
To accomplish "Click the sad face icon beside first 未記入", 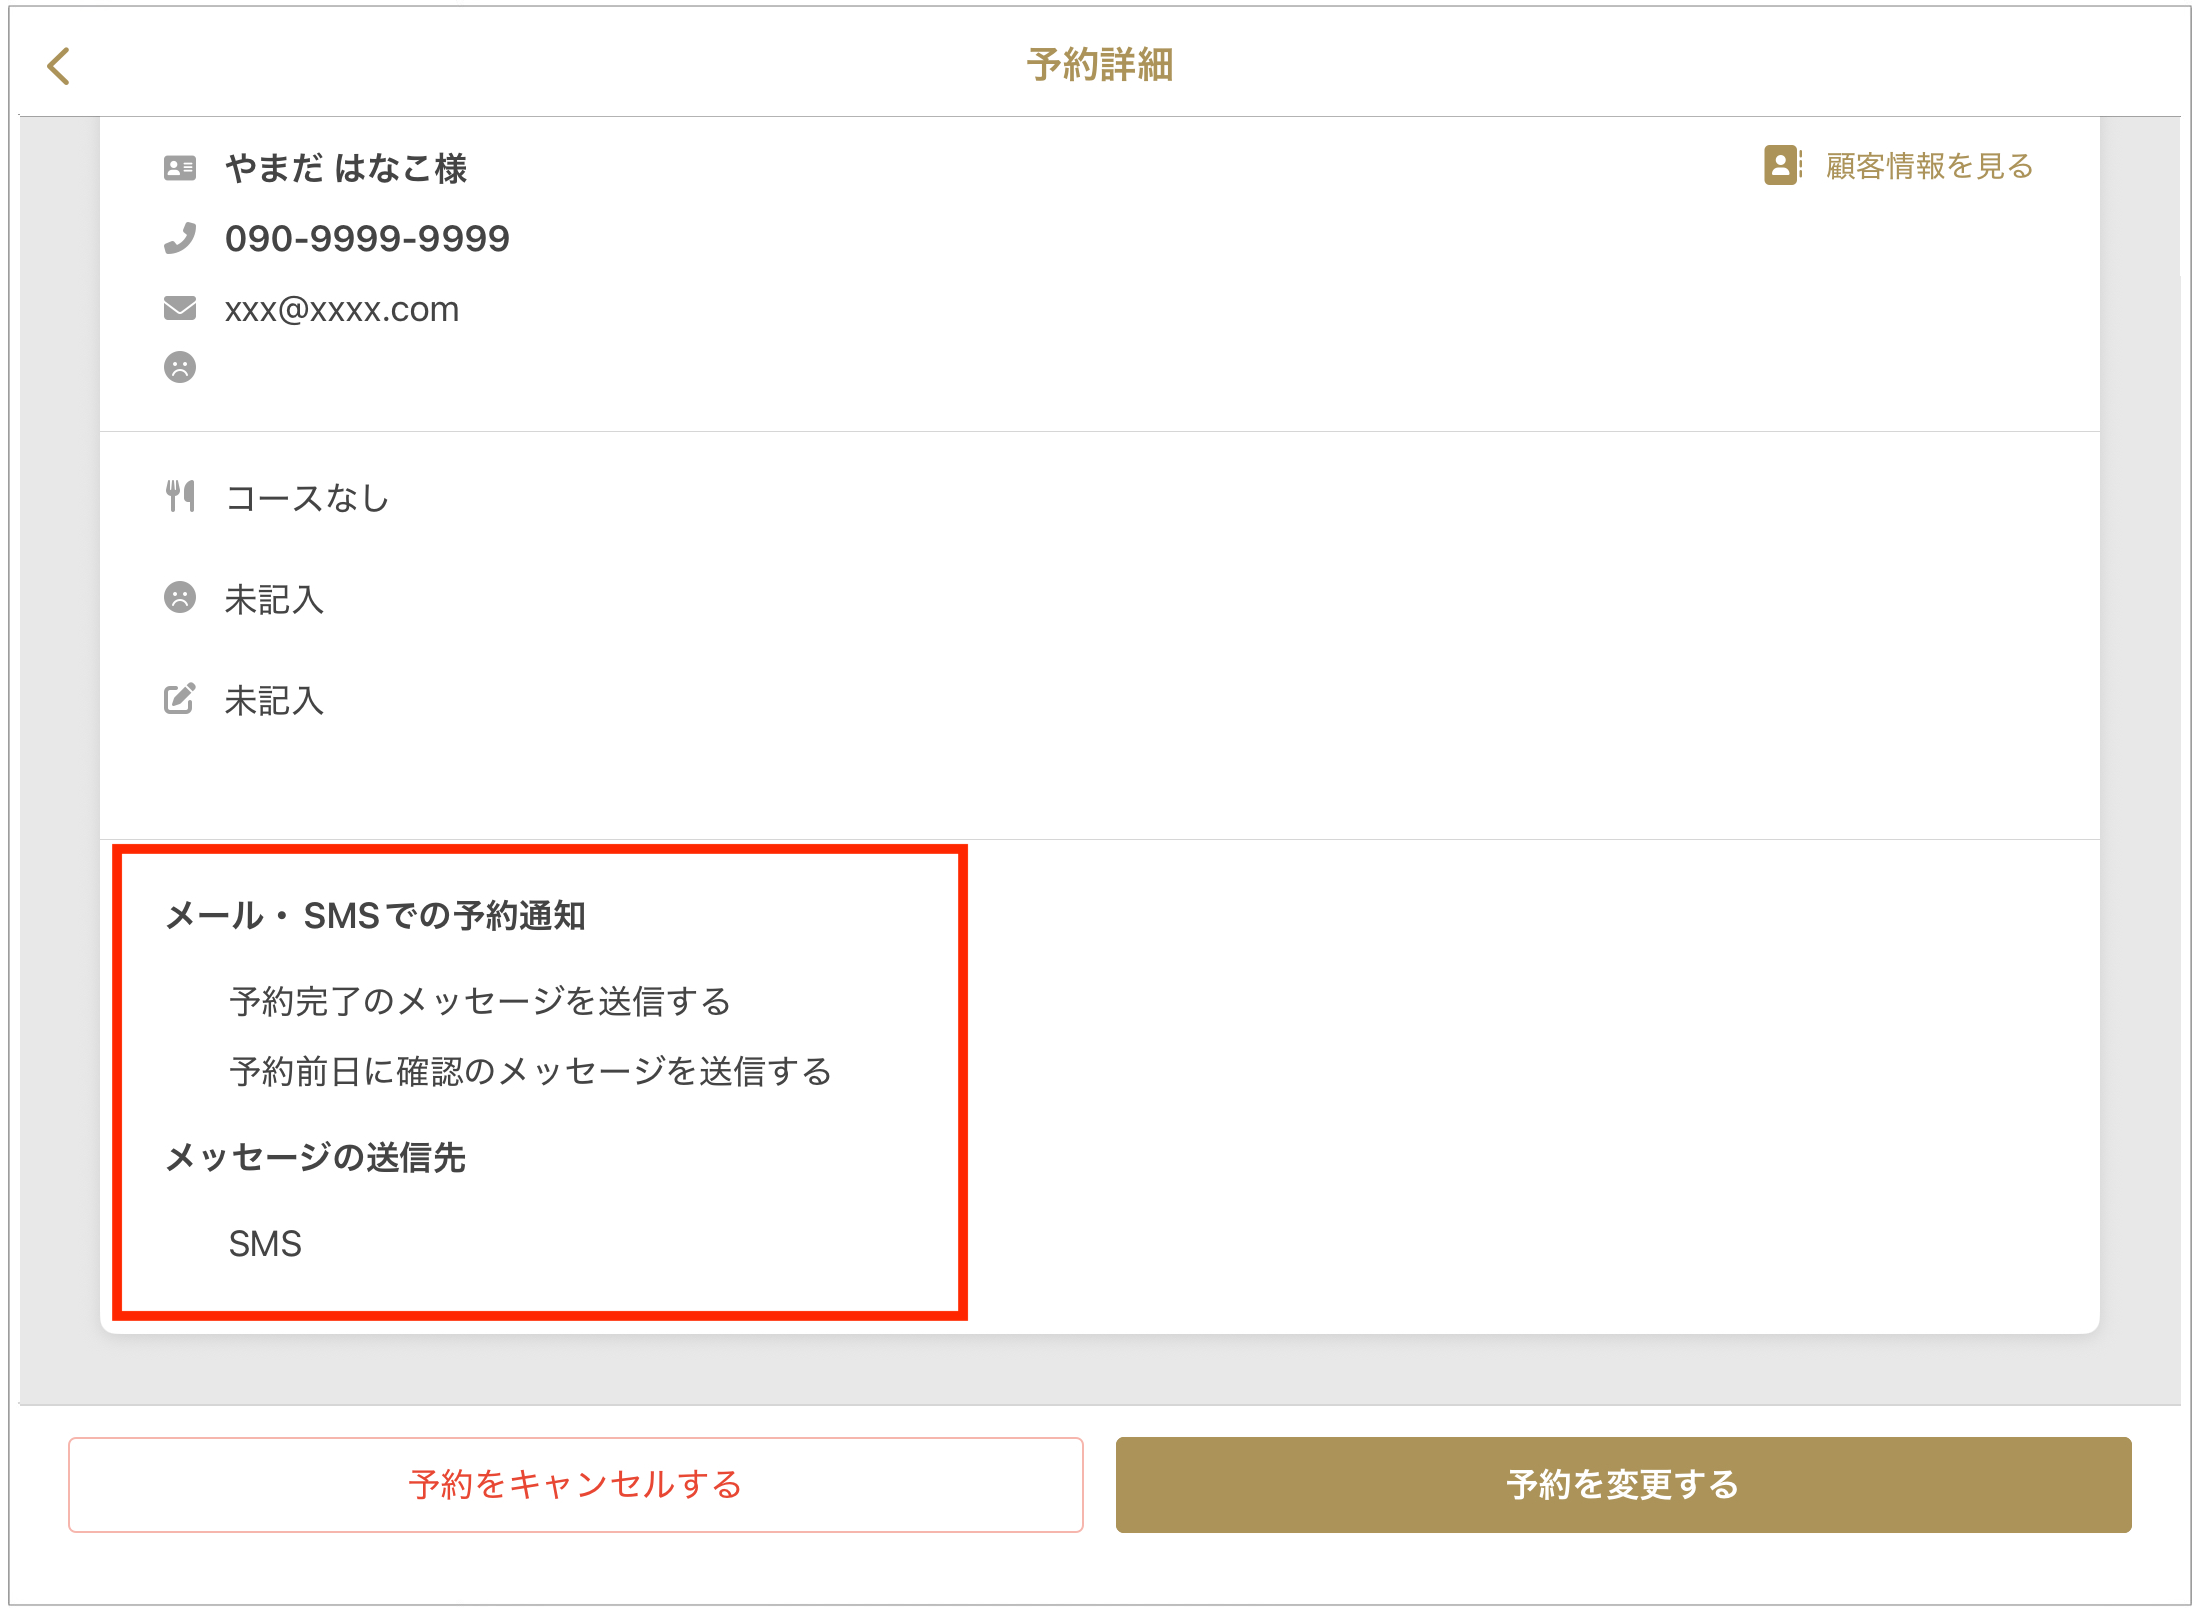I will point(180,598).
